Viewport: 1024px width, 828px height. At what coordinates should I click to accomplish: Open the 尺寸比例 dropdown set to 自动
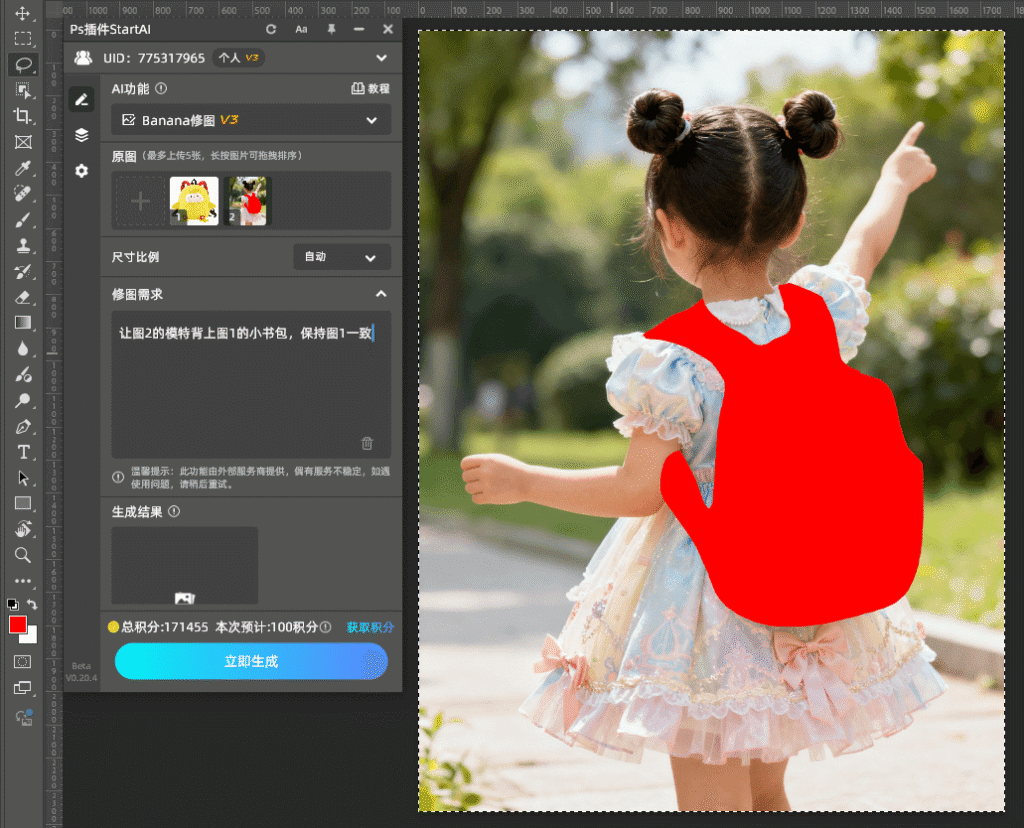pos(342,257)
